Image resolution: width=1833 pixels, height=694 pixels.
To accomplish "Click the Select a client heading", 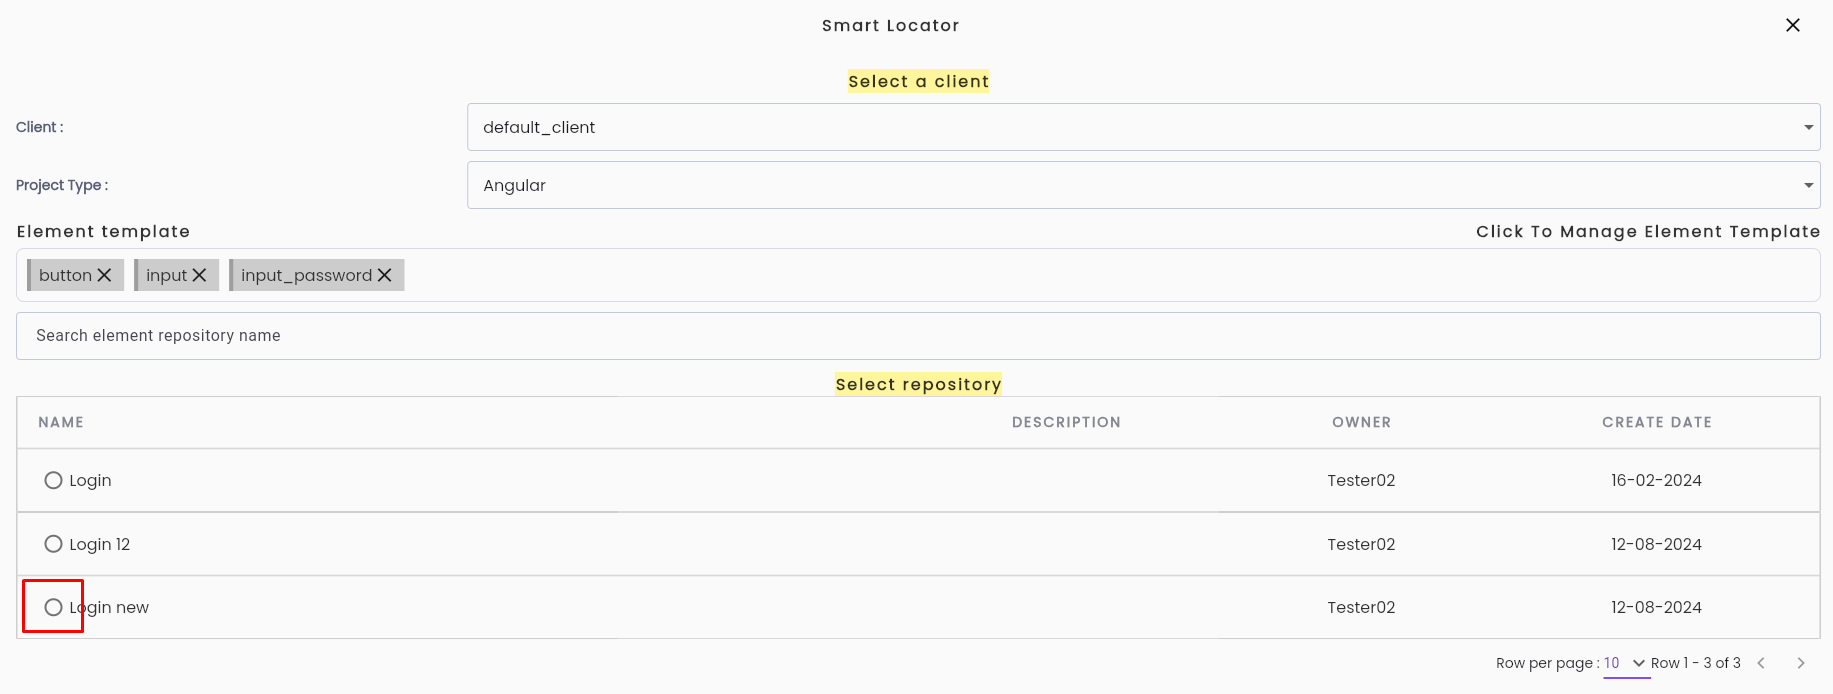I will click(918, 81).
